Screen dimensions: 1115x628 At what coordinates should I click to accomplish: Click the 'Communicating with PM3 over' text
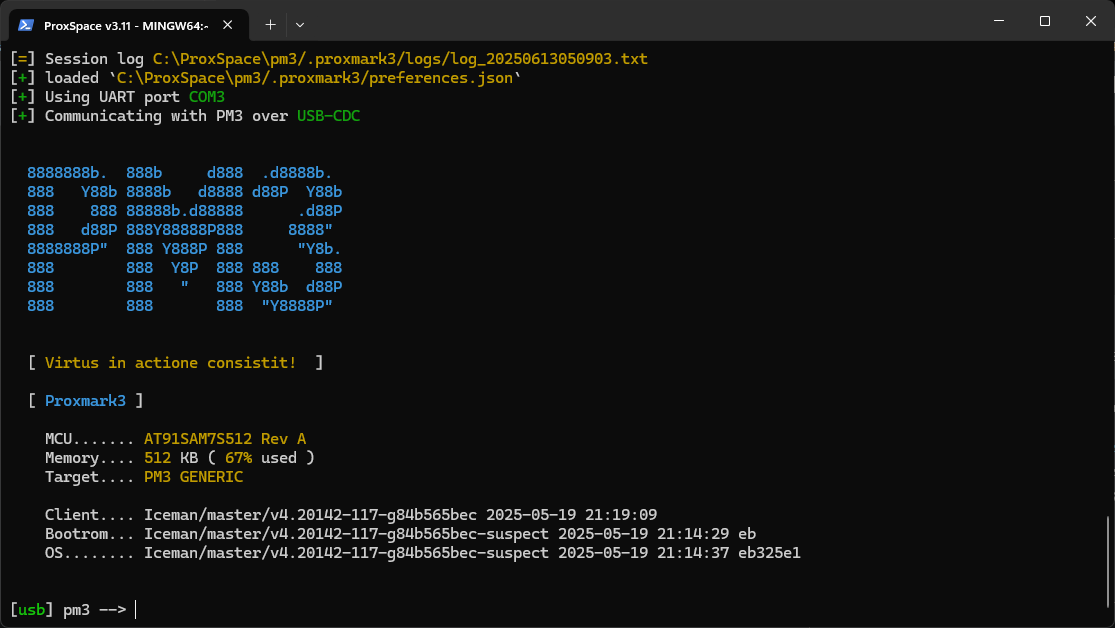click(x=166, y=116)
